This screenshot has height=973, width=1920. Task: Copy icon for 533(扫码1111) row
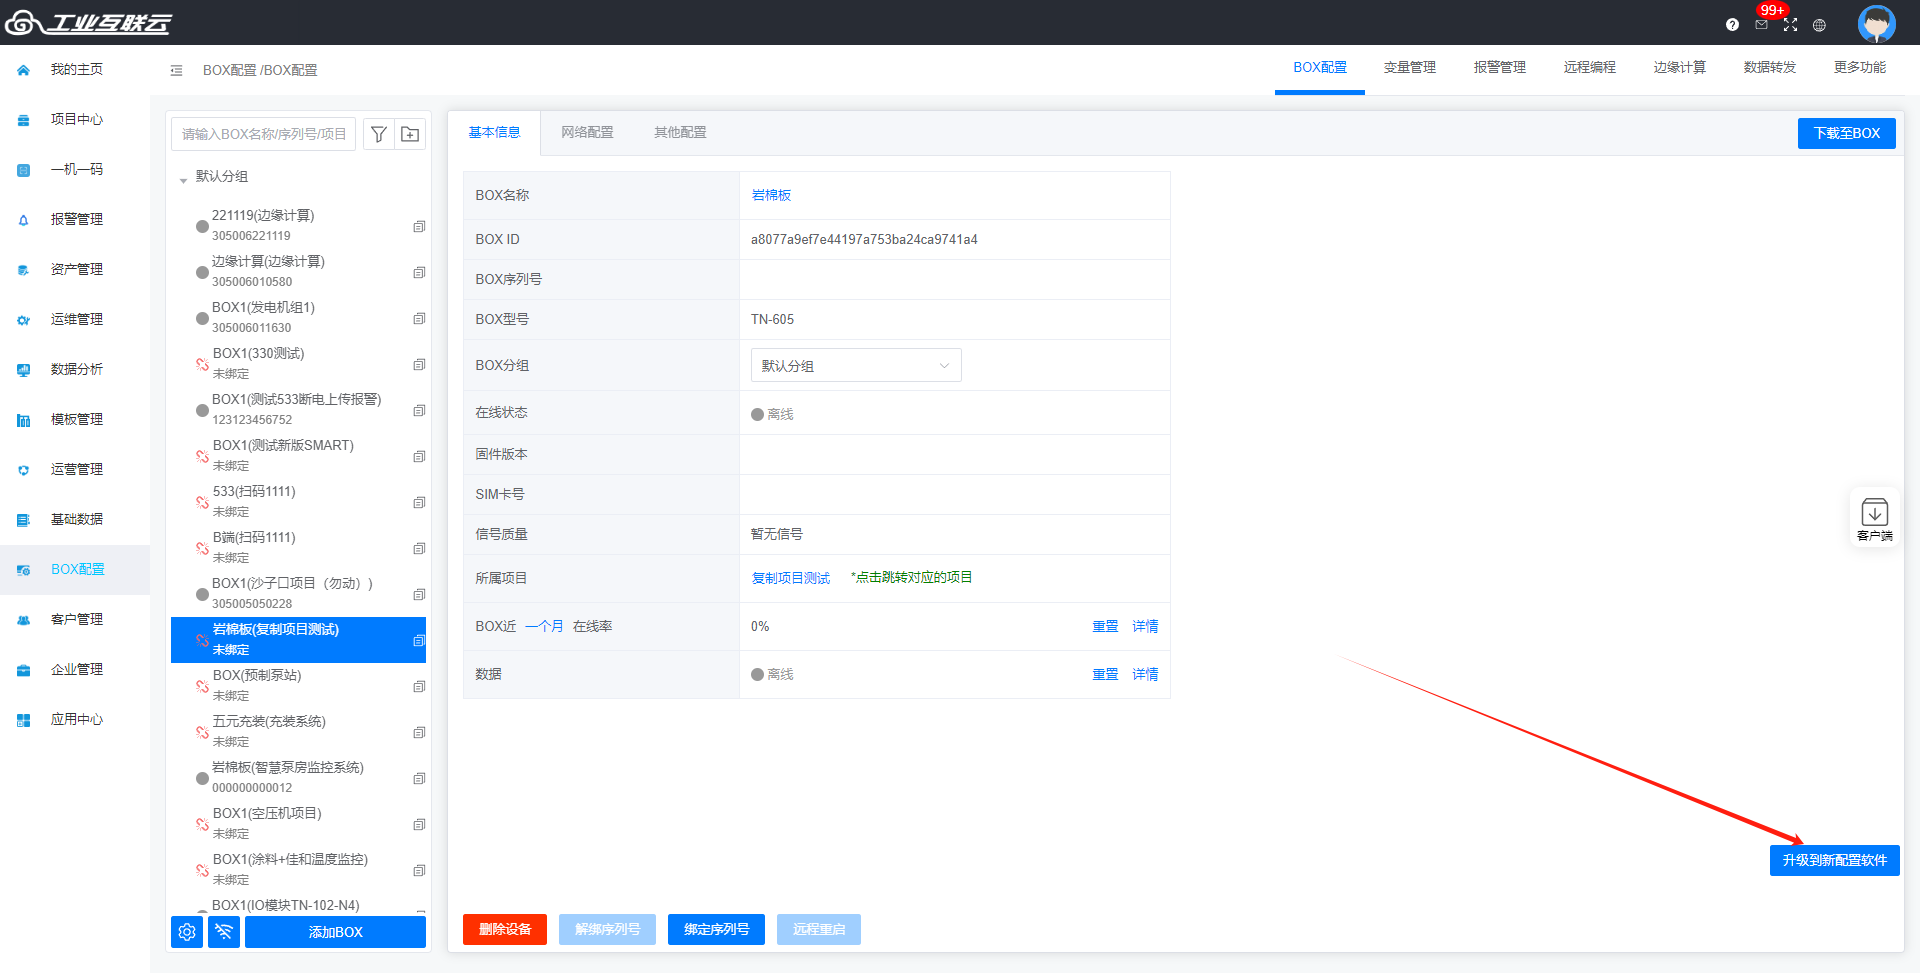pos(419,503)
